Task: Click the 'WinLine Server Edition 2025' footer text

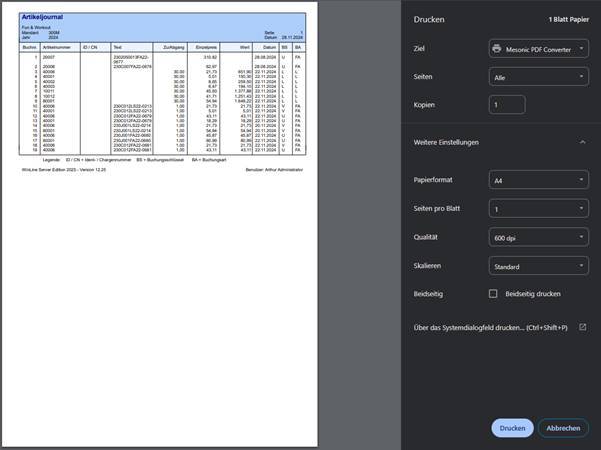Action: tap(64, 170)
